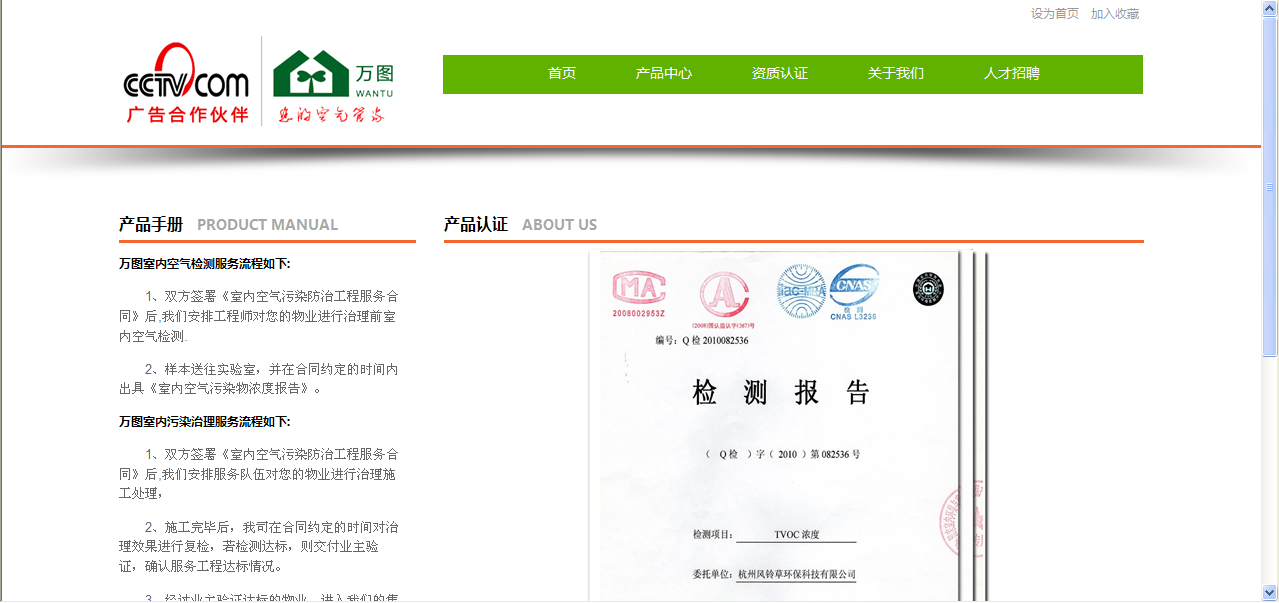Click the black round seal on the certificate

[928, 289]
